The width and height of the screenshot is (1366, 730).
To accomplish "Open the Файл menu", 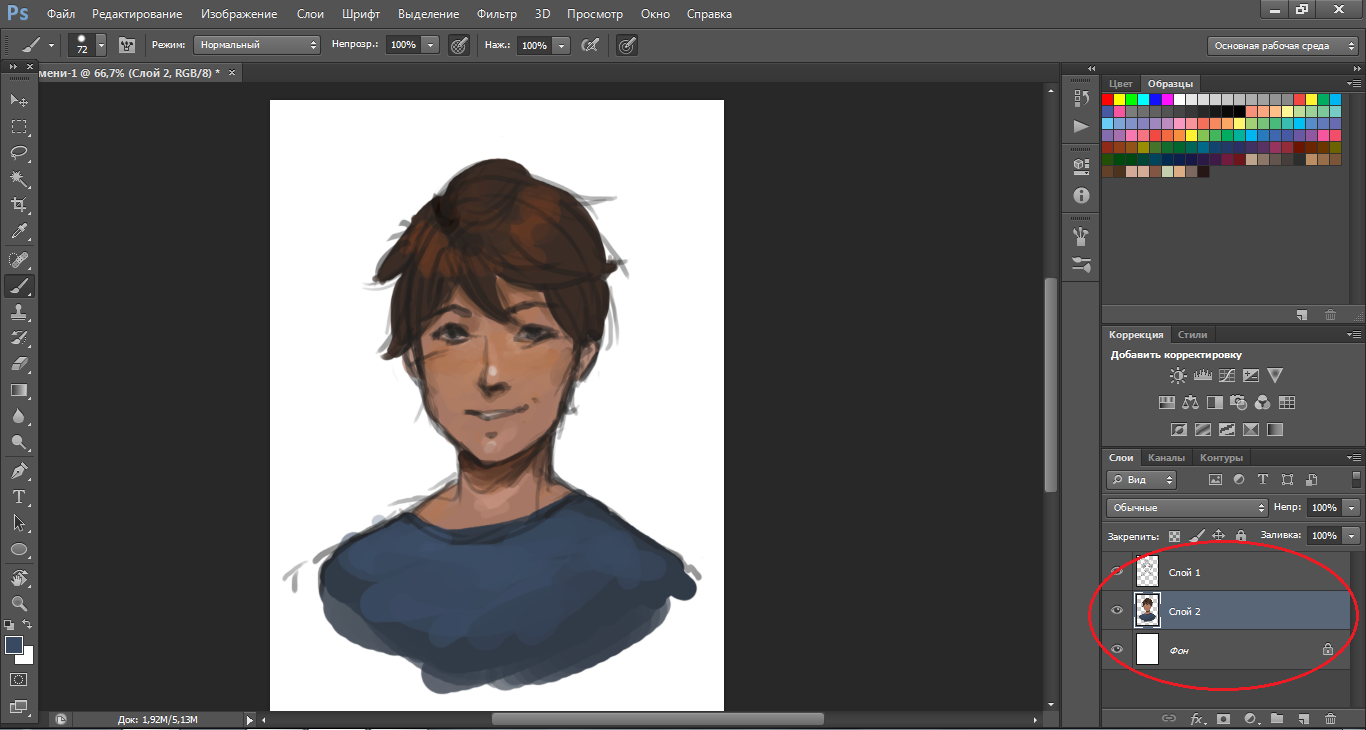I will click(61, 14).
